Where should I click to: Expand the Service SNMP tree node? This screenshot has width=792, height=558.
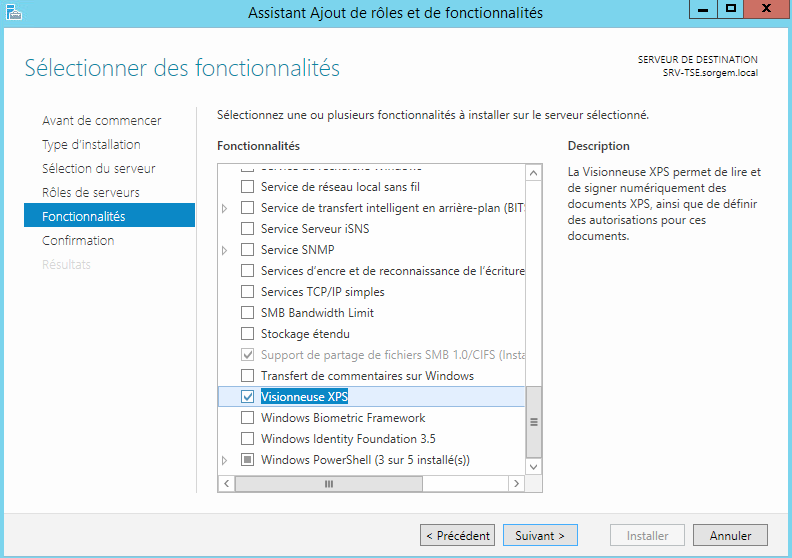point(225,250)
